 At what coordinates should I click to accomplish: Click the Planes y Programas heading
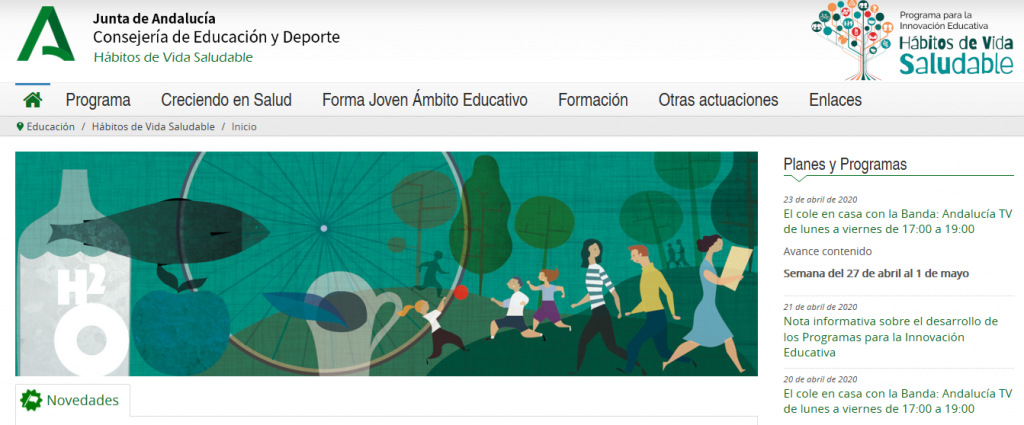tap(845, 165)
